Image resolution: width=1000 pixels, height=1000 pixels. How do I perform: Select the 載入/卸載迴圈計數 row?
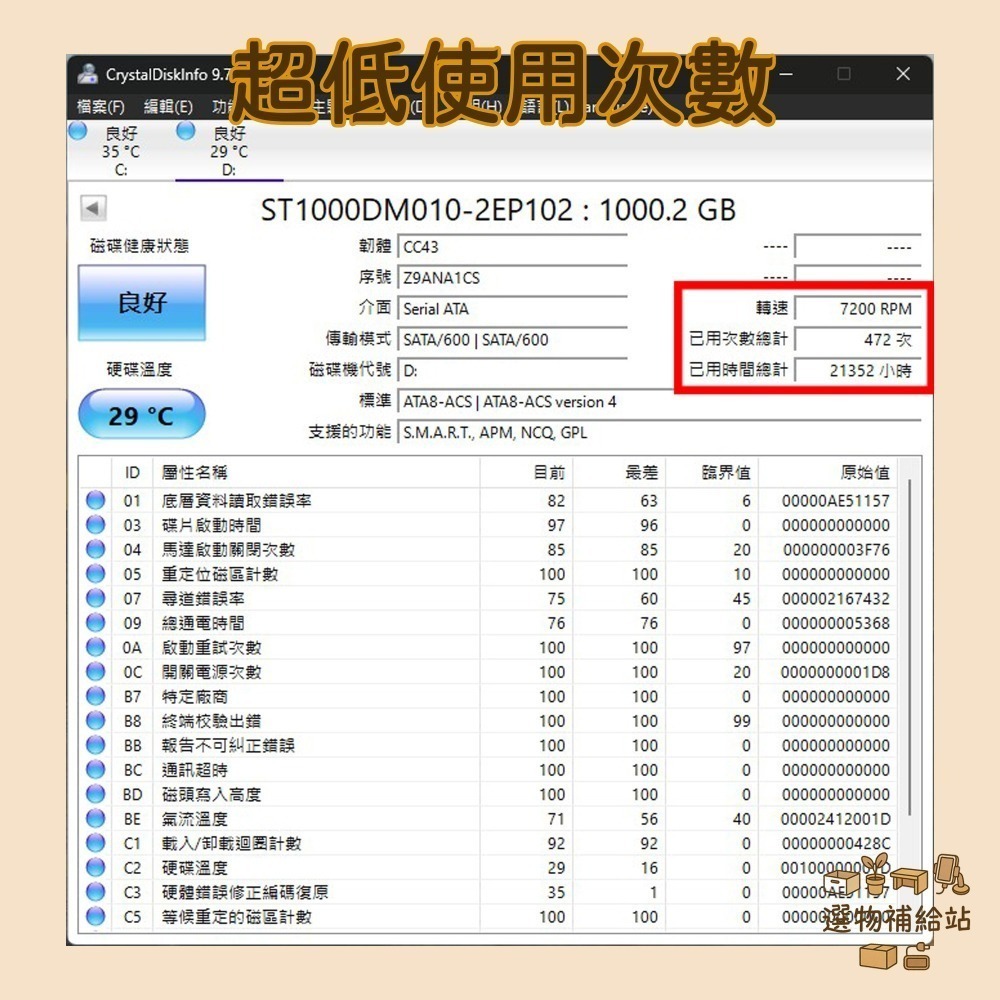point(489,843)
